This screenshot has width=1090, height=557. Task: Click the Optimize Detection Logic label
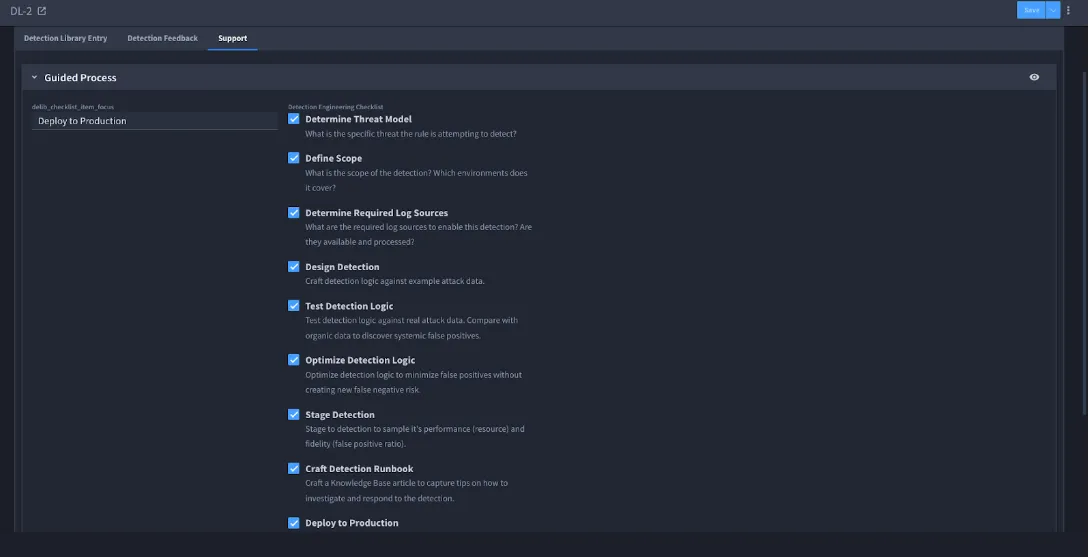tap(360, 360)
